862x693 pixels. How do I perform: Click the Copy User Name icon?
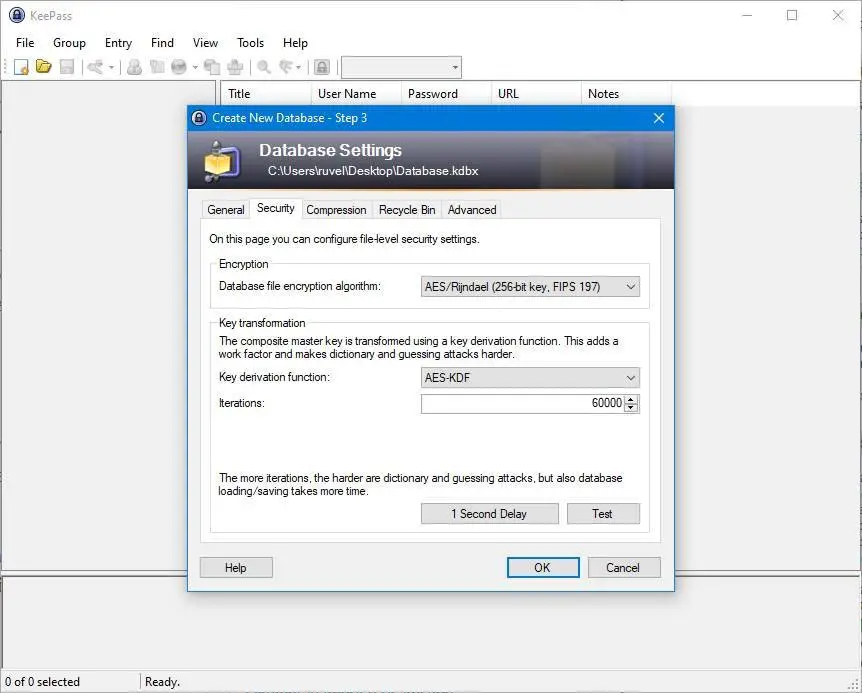tap(134, 67)
